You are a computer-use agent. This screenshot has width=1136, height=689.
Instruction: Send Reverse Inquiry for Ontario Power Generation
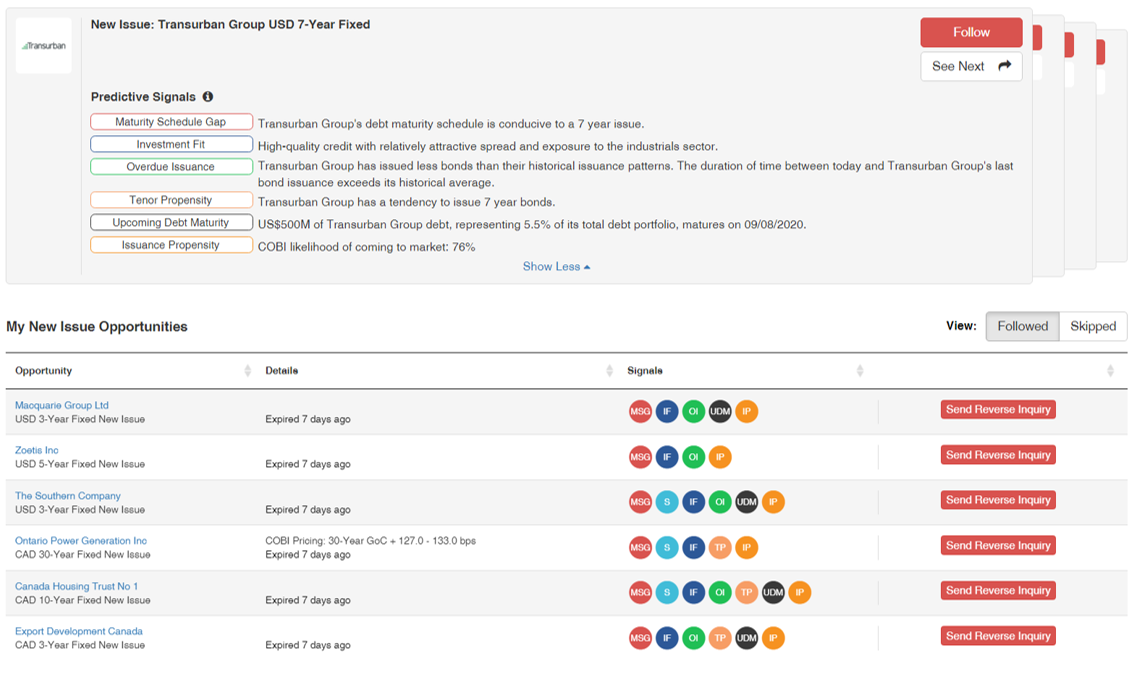[x=998, y=546]
